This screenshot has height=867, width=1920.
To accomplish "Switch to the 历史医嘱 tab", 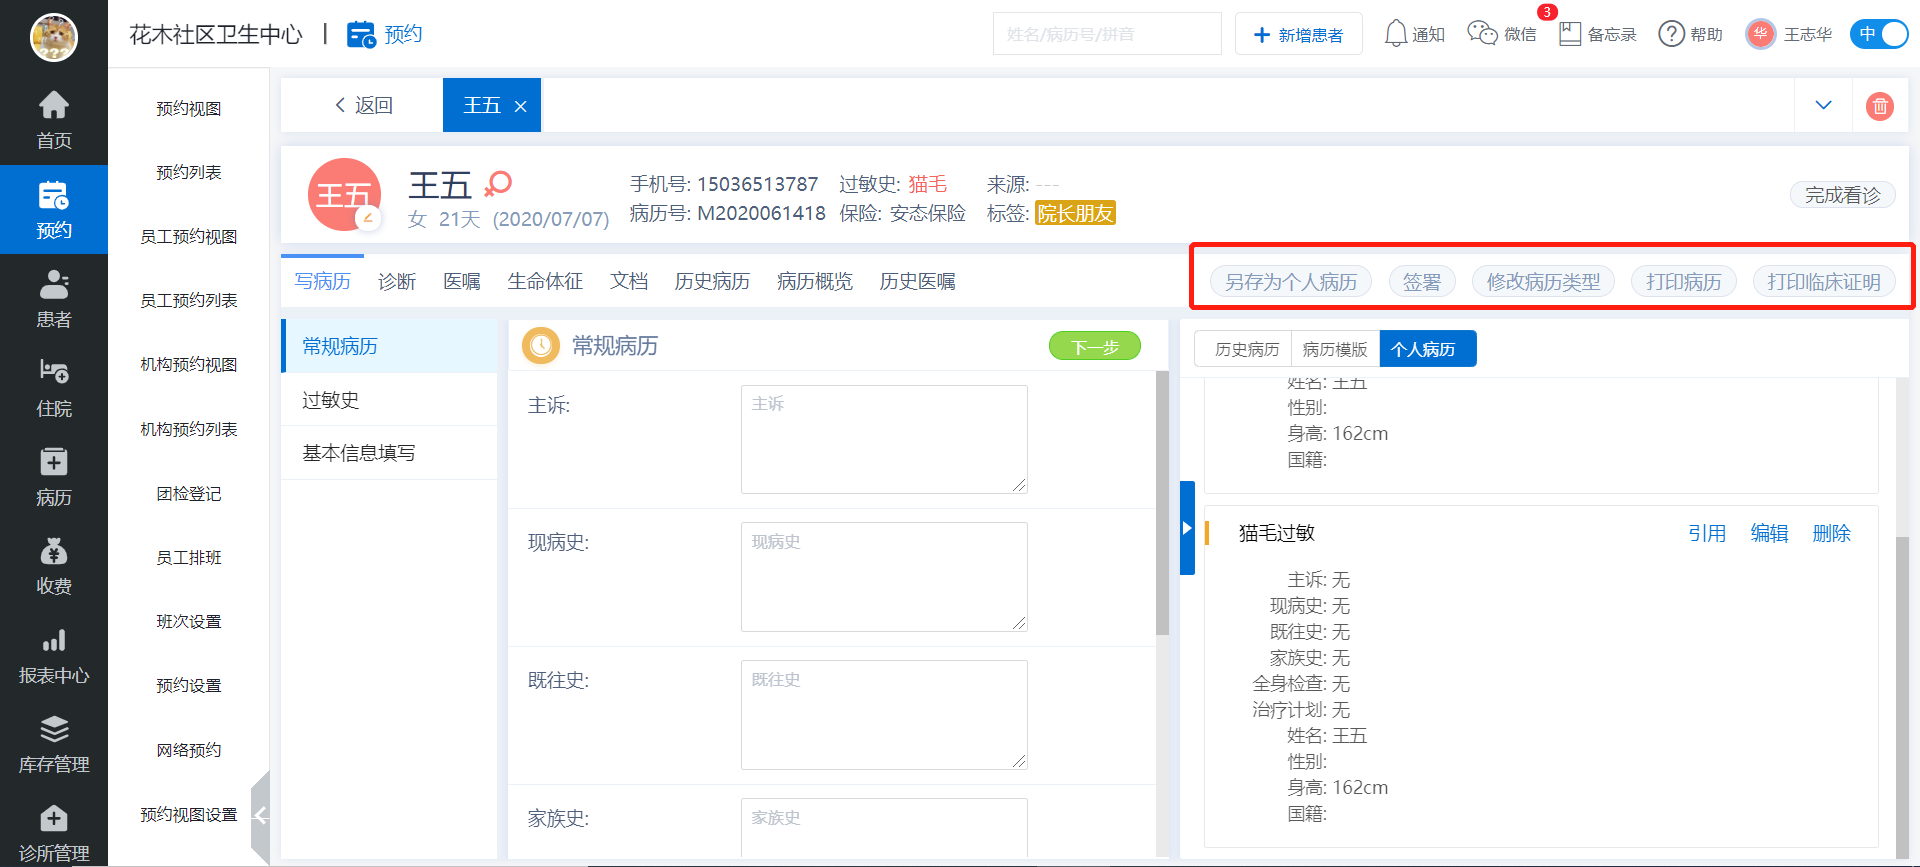I will [x=917, y=281].
